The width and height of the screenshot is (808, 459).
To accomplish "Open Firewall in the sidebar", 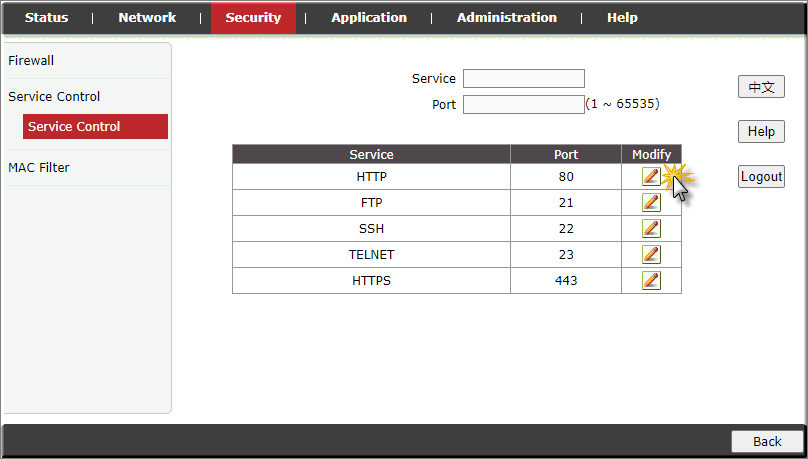I will pos(31,61).
